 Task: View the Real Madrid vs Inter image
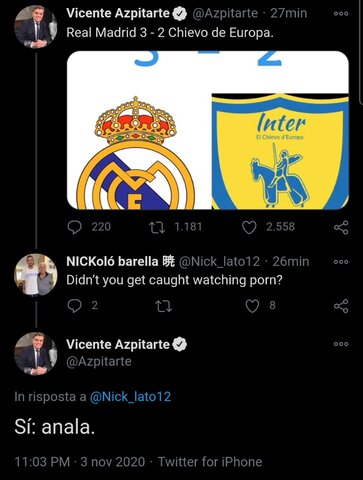208,130
